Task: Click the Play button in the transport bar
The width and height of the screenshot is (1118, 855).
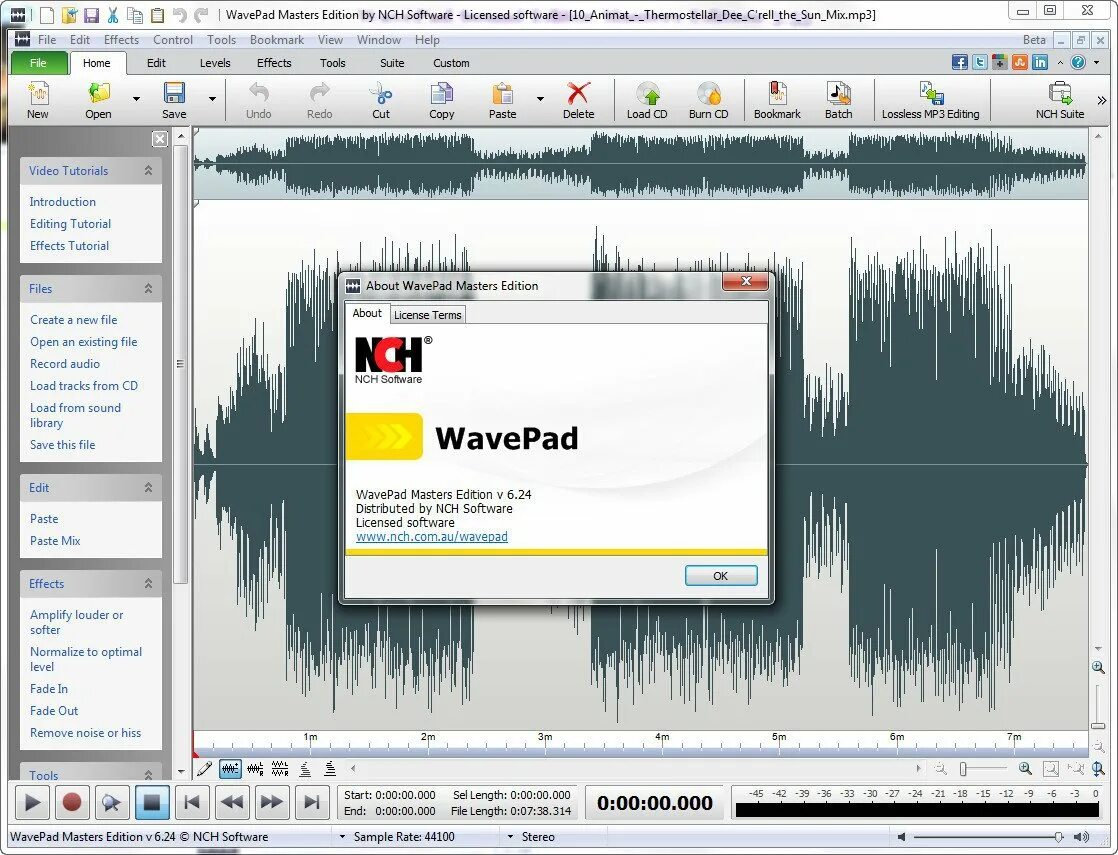Action: coord(32,802)
